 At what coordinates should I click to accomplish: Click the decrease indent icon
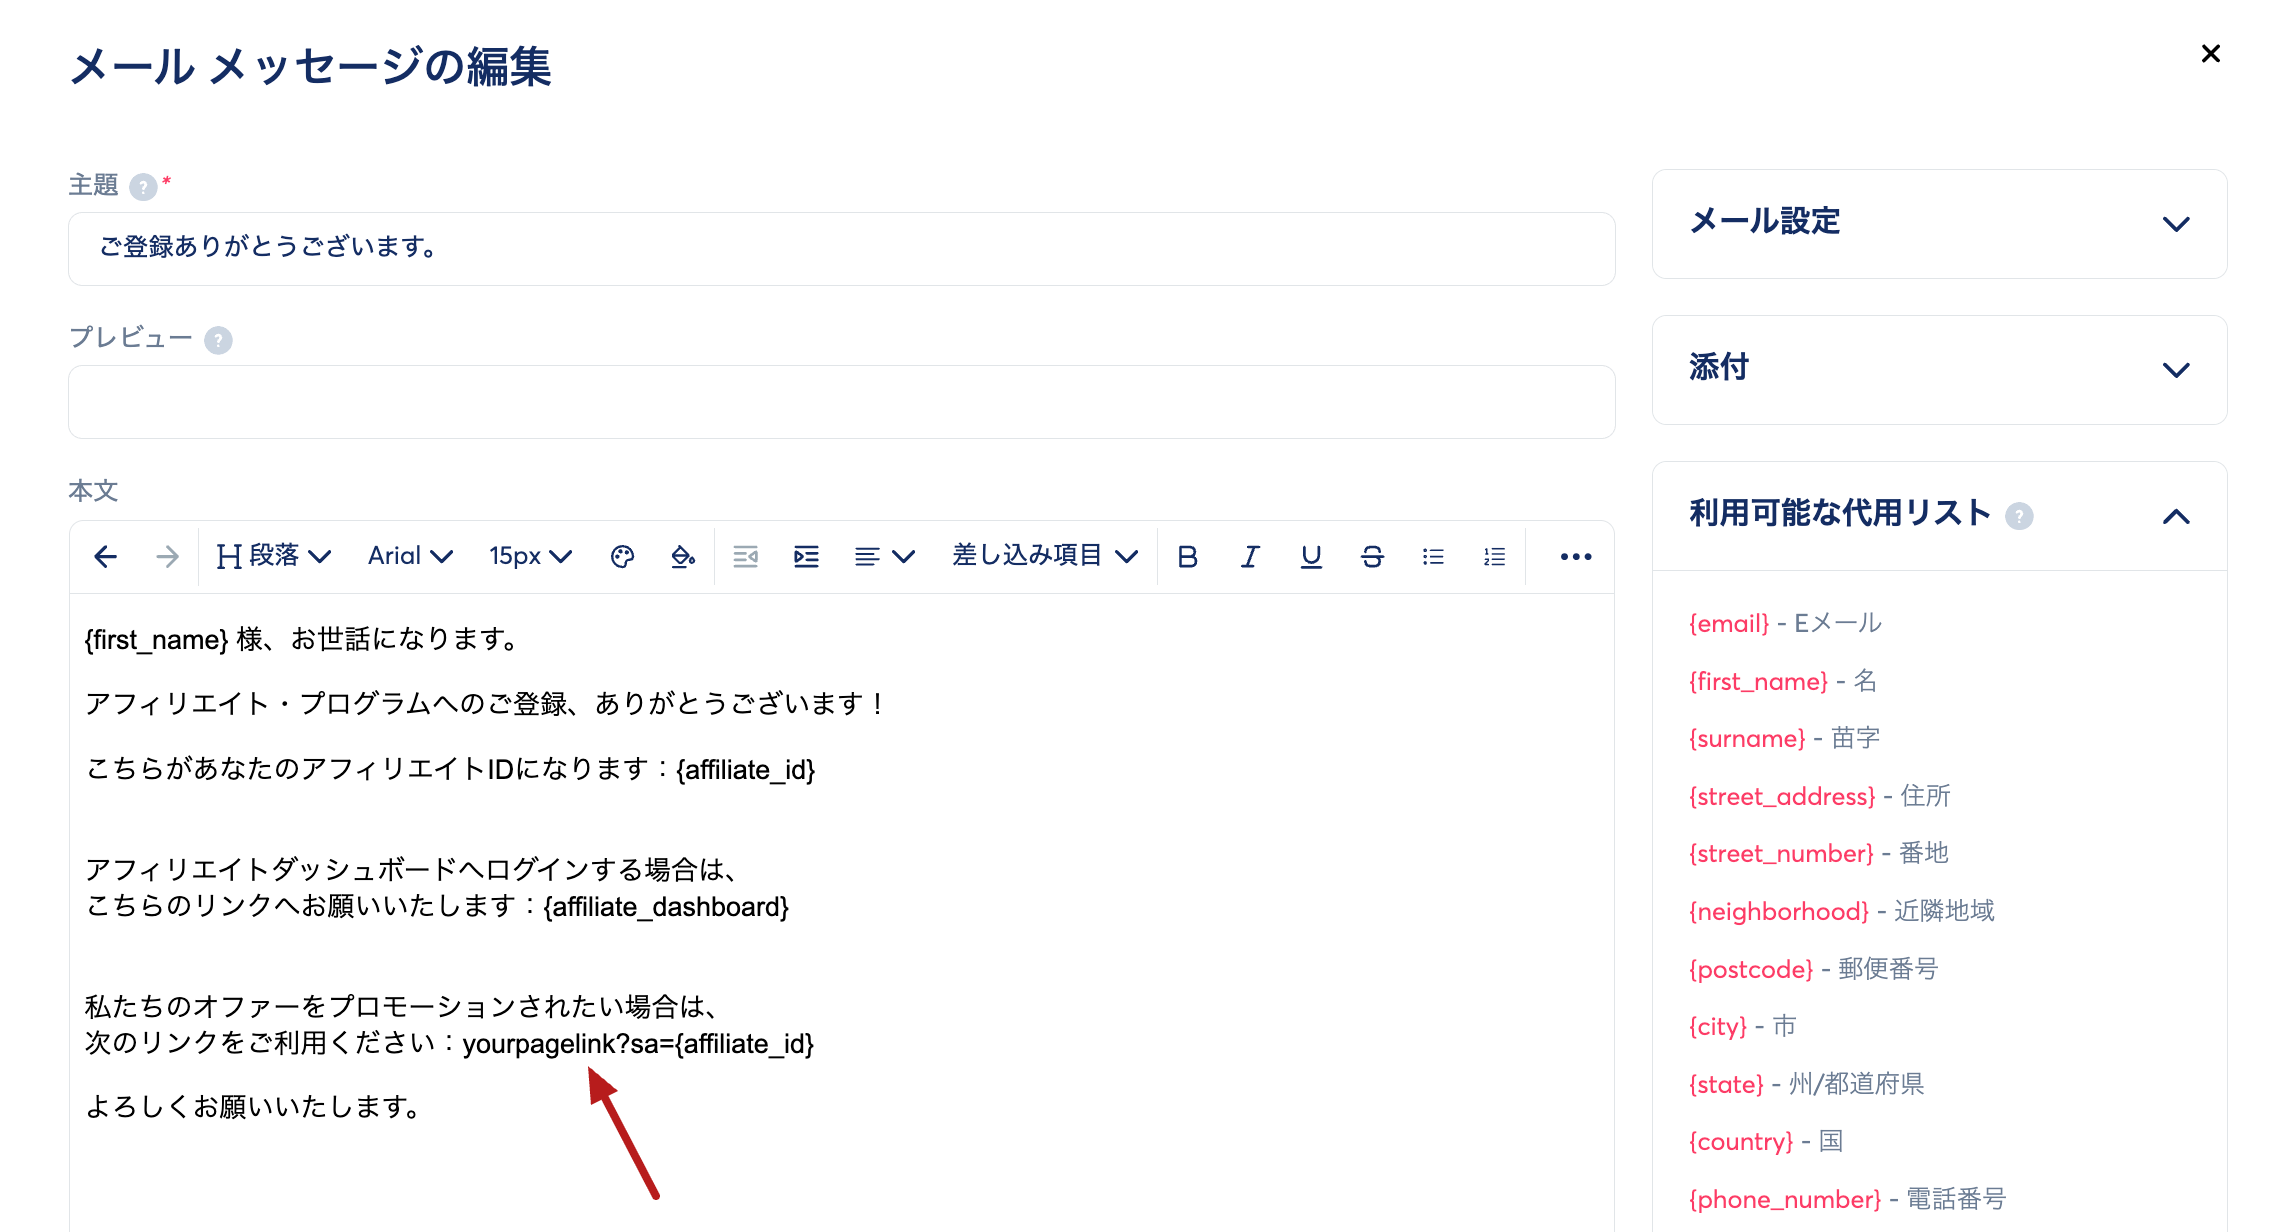pyautogui.click(x=745, y=557)
